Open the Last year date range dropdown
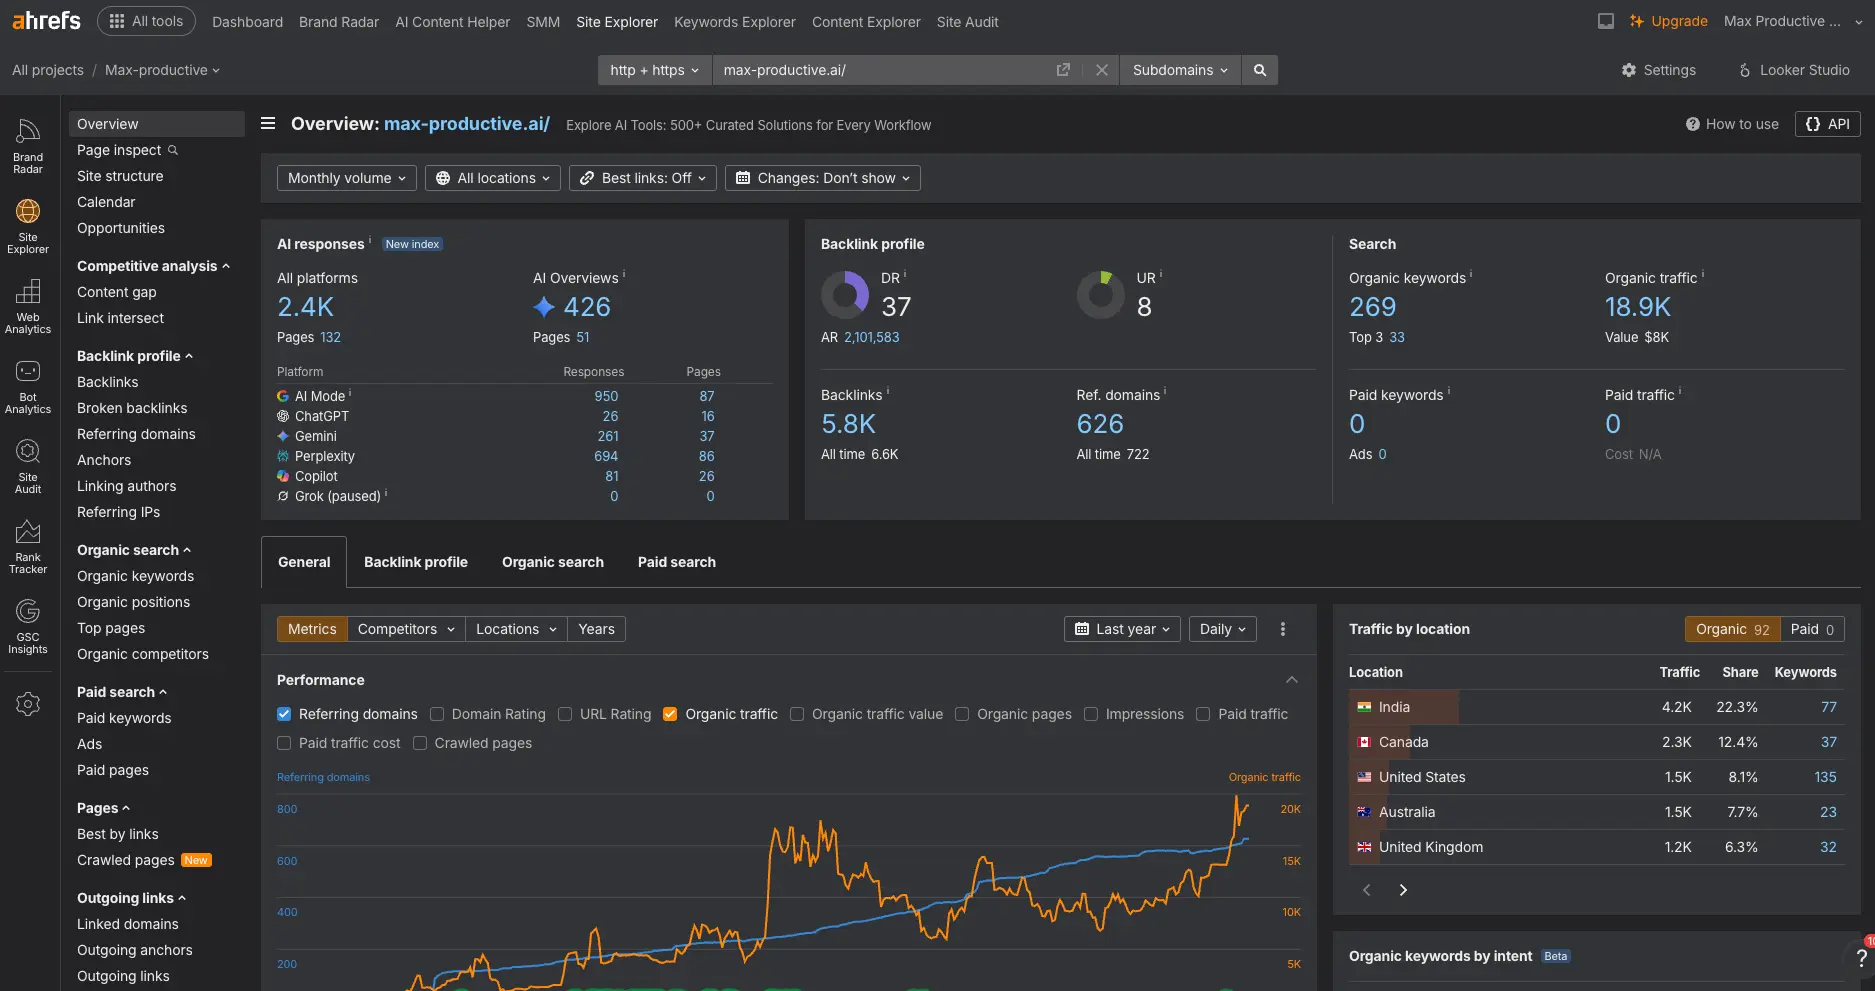This screenshot has height=991, width=1875. click(1122, 629)
